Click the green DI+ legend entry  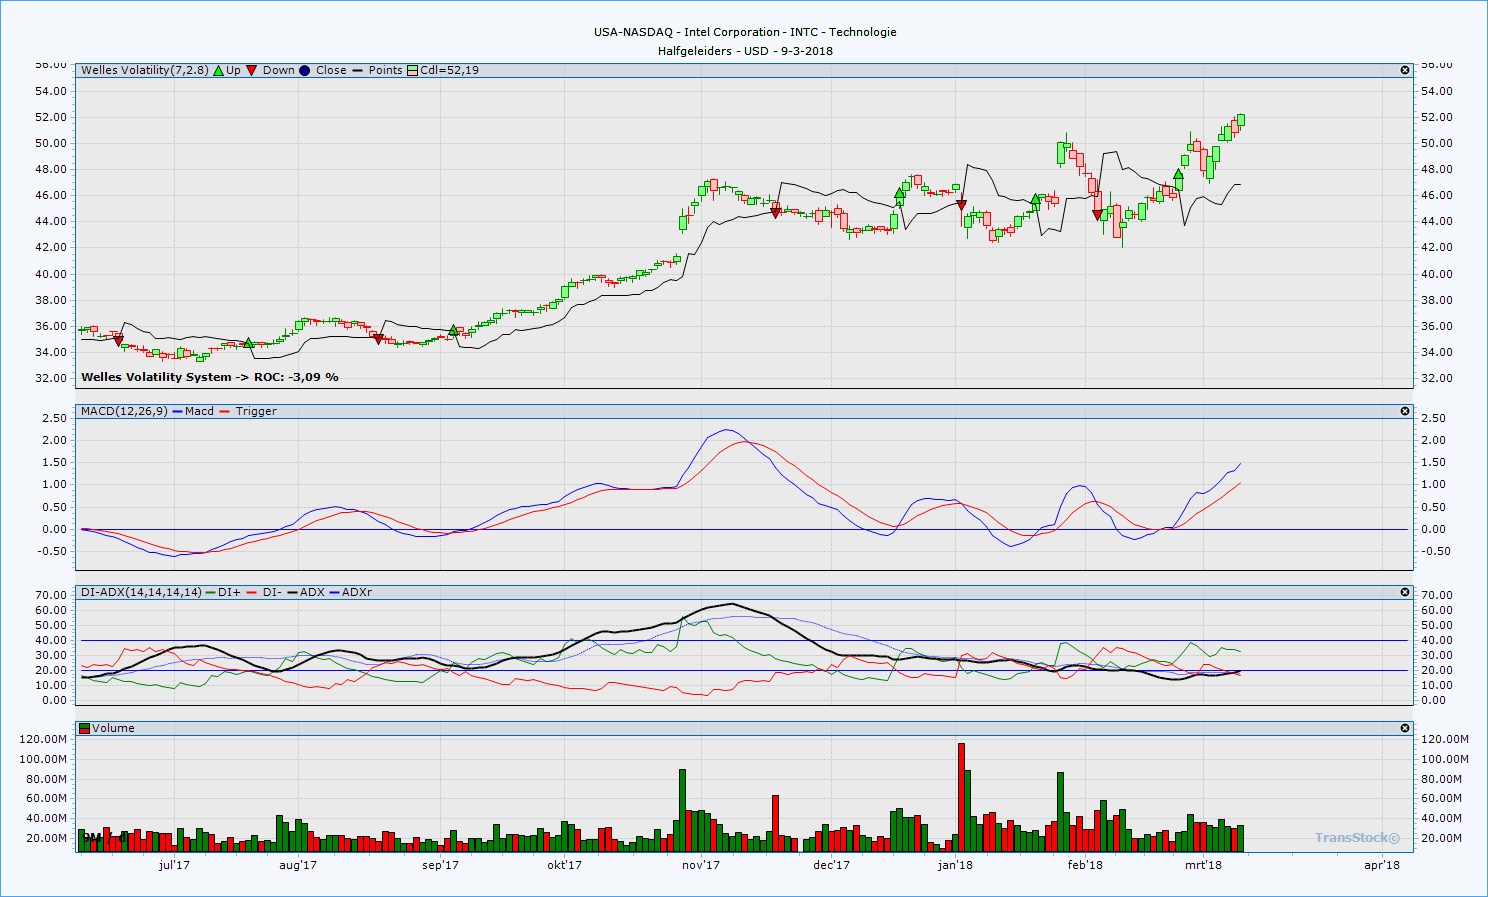[223, 592]
